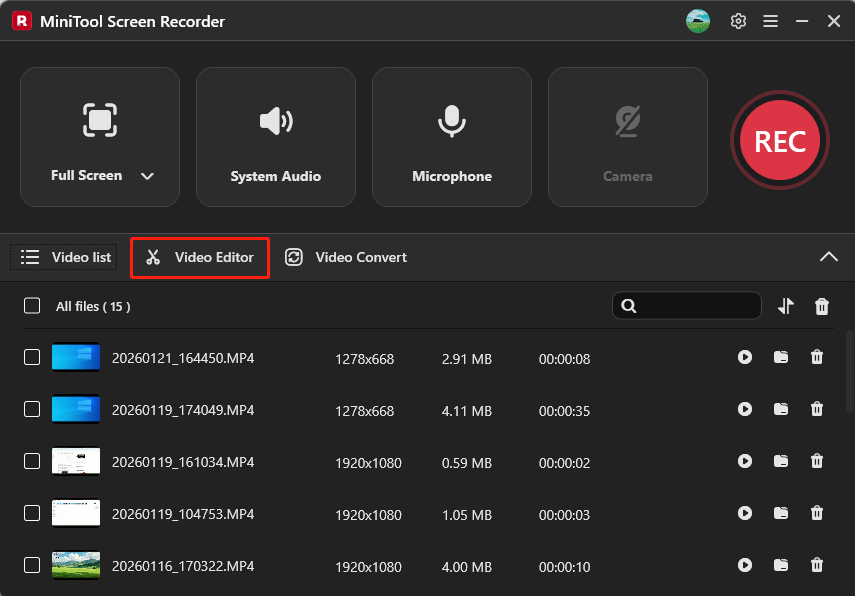
Task: Open the sort order icon above the file list
Action: tap(786, 306)
